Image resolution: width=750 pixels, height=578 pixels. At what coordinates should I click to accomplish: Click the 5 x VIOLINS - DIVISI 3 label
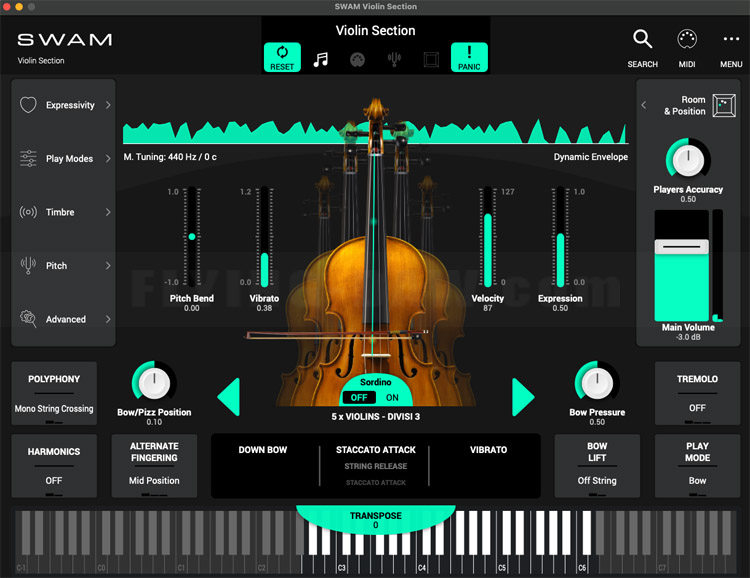coord(375,417)
